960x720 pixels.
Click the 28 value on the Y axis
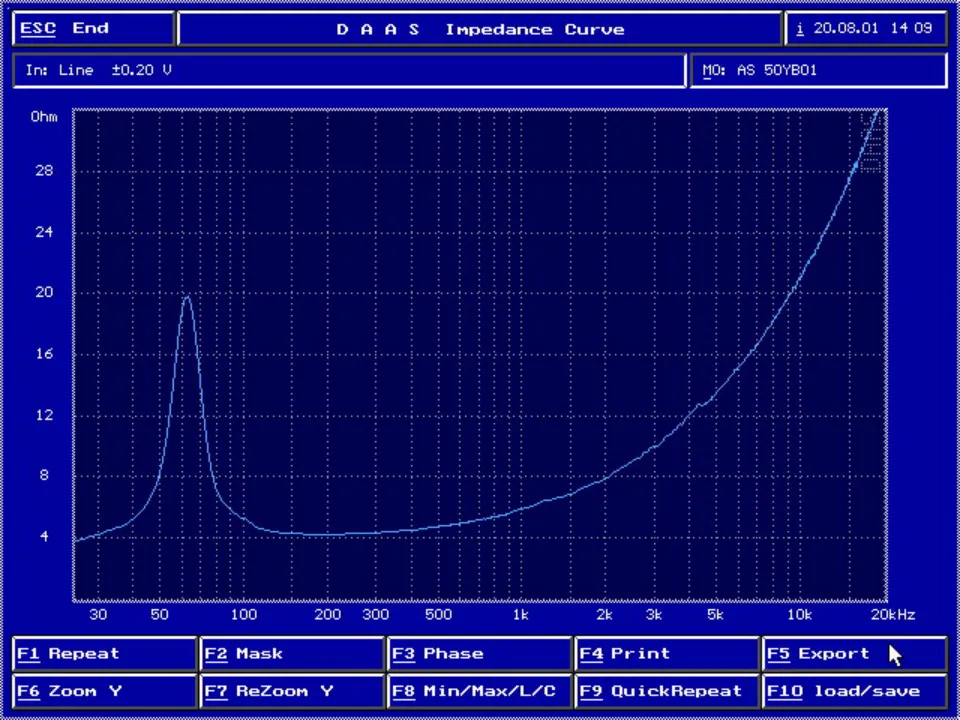[44, 171]
